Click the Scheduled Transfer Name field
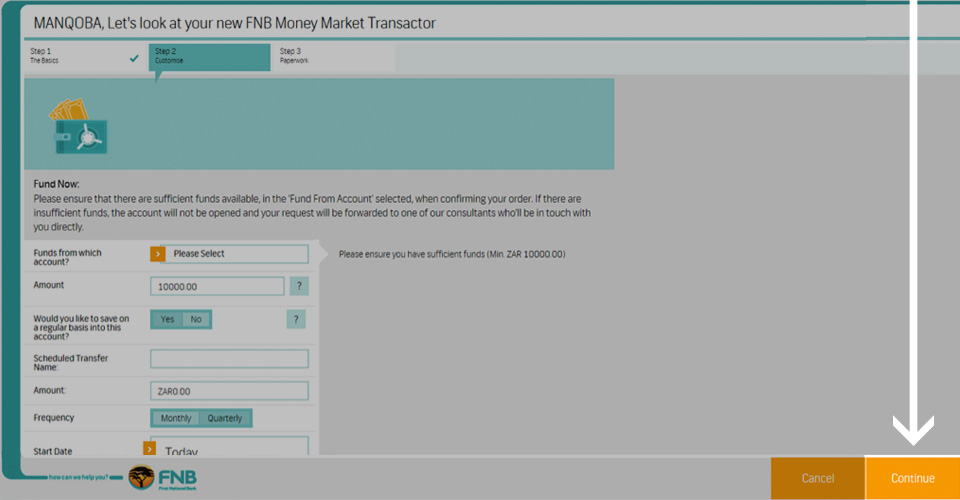The height and width of the screenshot is (500, 960). (x=230, y=359)
